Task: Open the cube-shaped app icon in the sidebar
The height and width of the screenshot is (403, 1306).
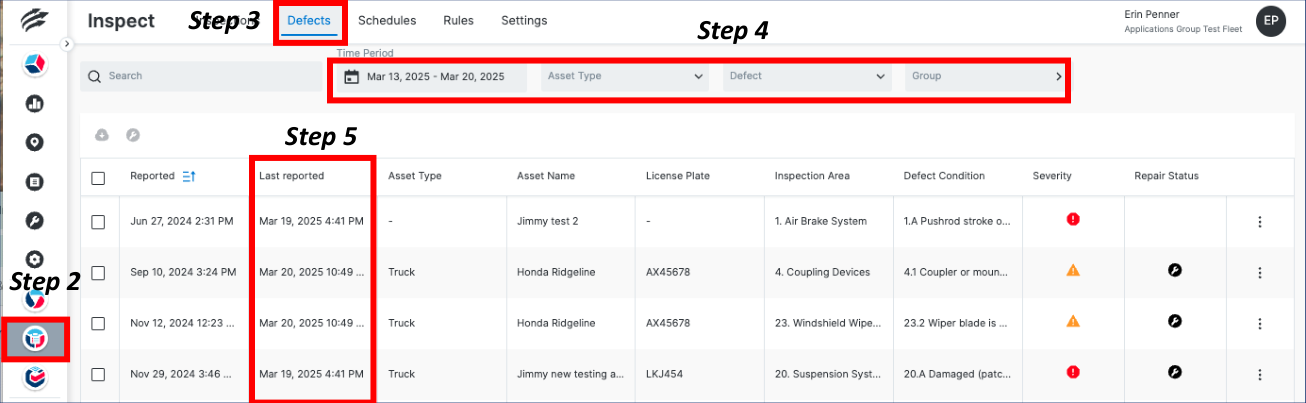Action: (x=35, y=65)
